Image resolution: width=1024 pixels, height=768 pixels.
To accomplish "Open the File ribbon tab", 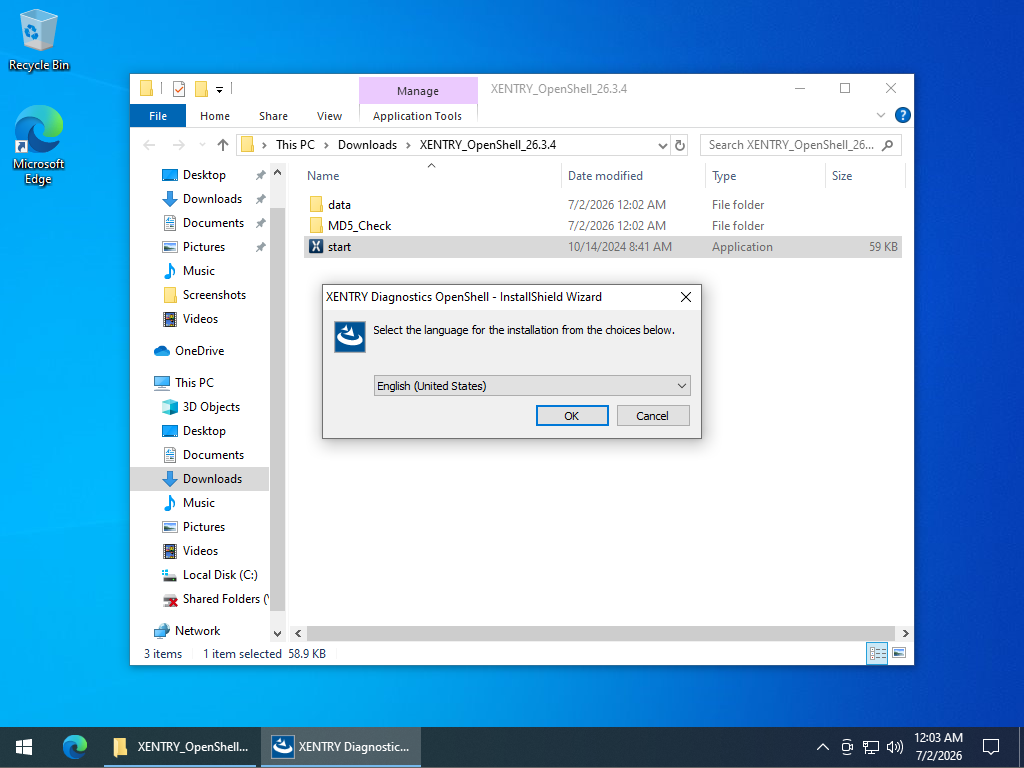I will (x=158, y=116).
